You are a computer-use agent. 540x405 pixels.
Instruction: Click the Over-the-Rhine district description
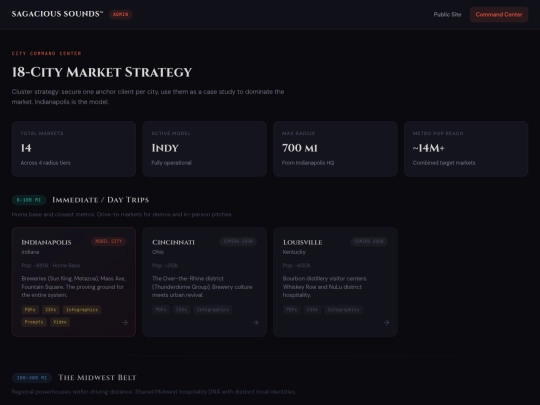pos(202,287)
